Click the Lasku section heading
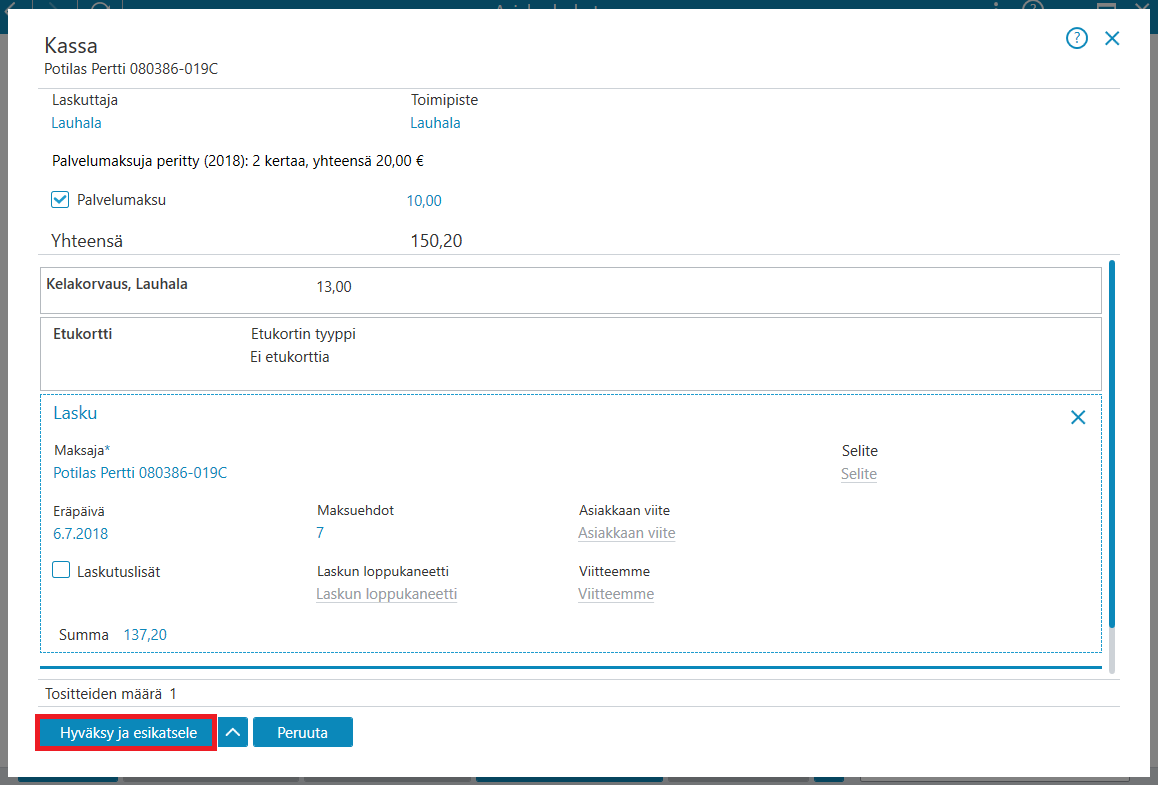Image resolution: width=1158 pixels, height=785 pixels. 75,413
